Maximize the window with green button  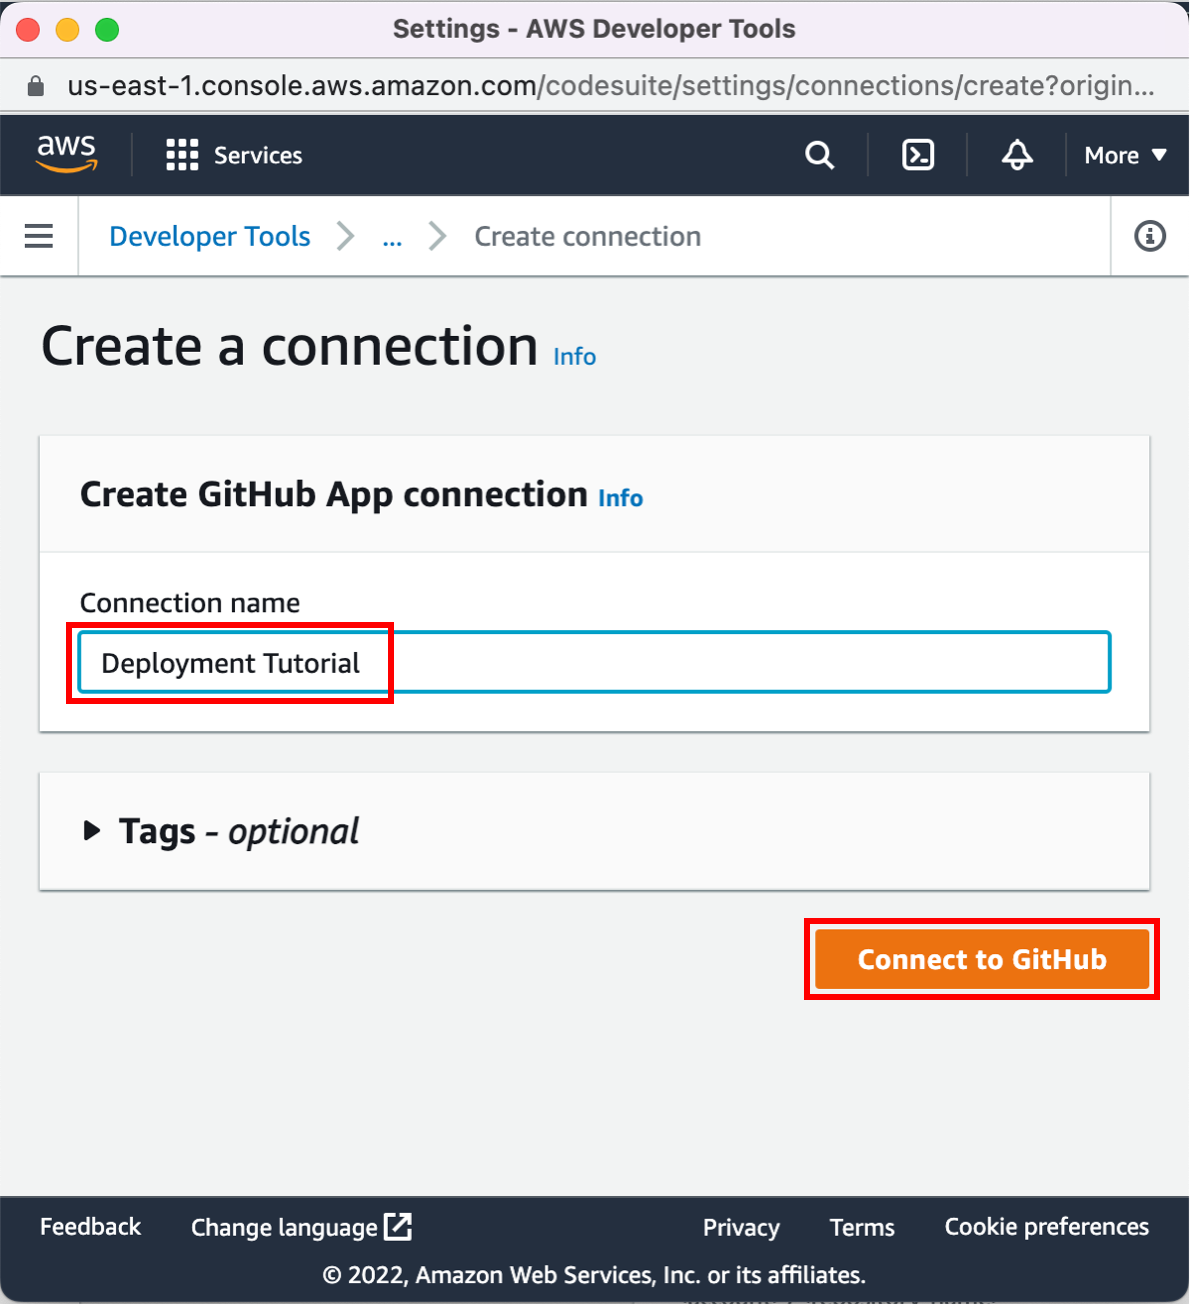coord(107,30)
